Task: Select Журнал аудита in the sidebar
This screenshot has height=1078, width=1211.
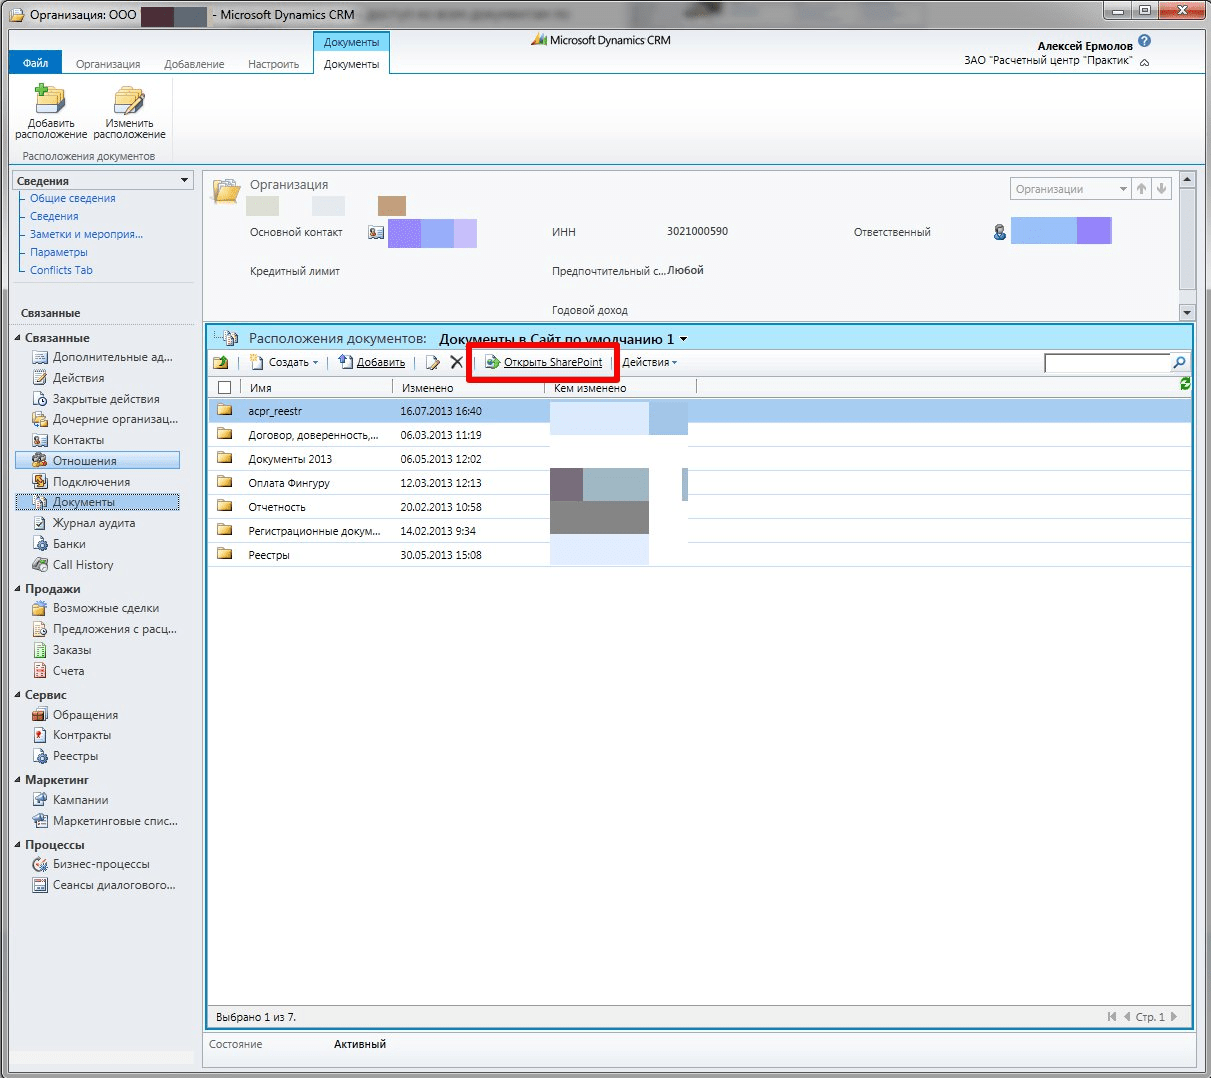Action: 93,523
